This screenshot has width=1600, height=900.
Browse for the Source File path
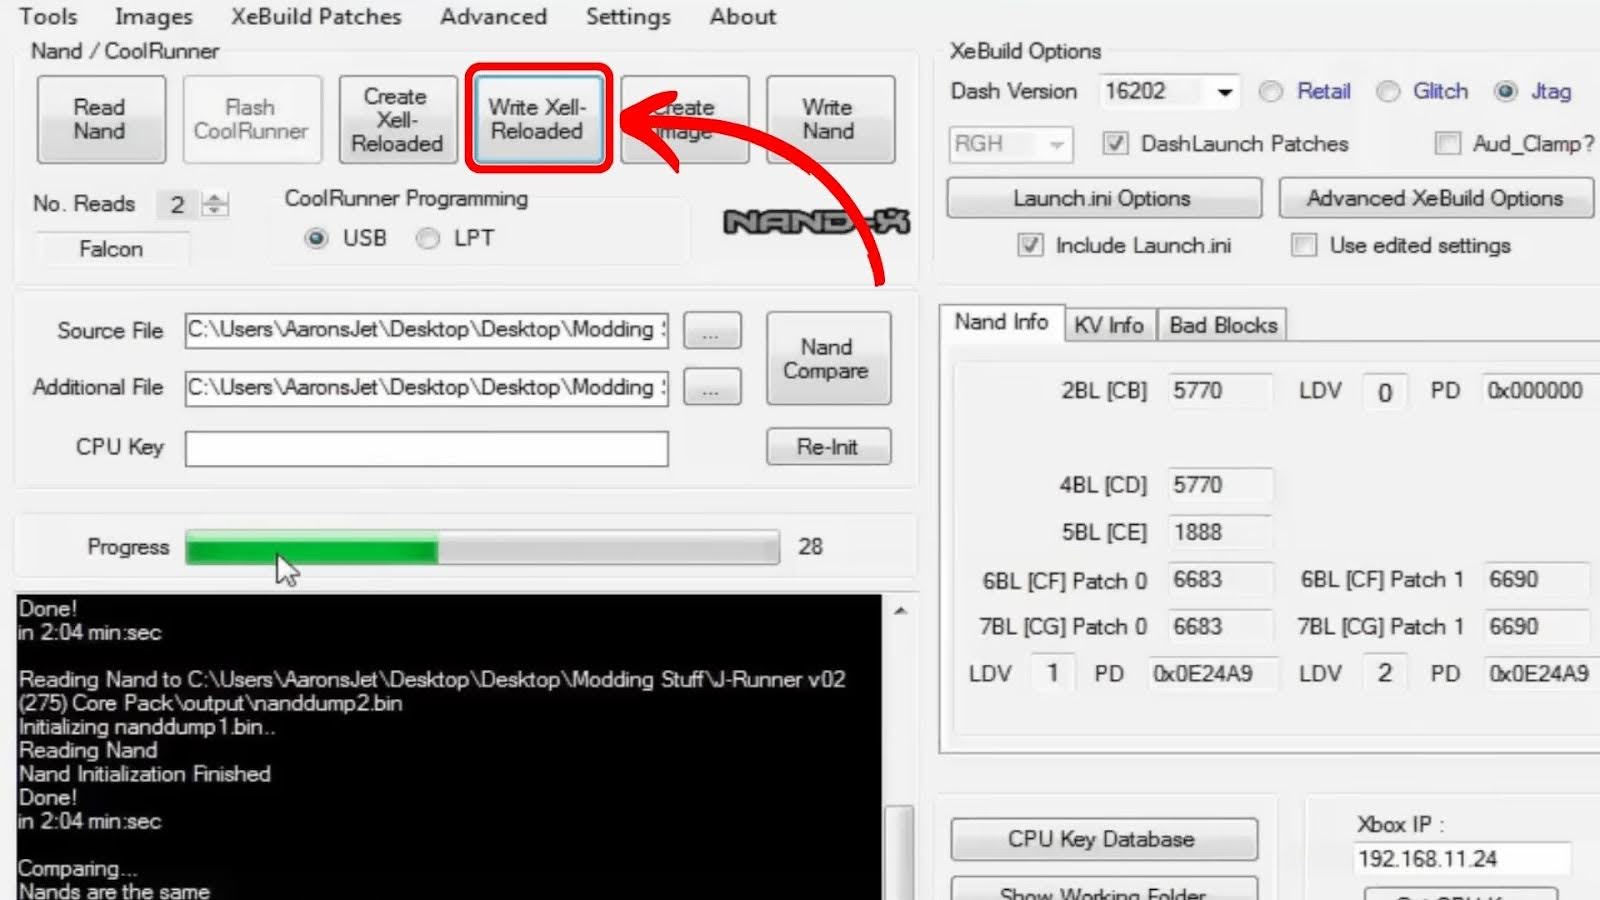point(711,331)
